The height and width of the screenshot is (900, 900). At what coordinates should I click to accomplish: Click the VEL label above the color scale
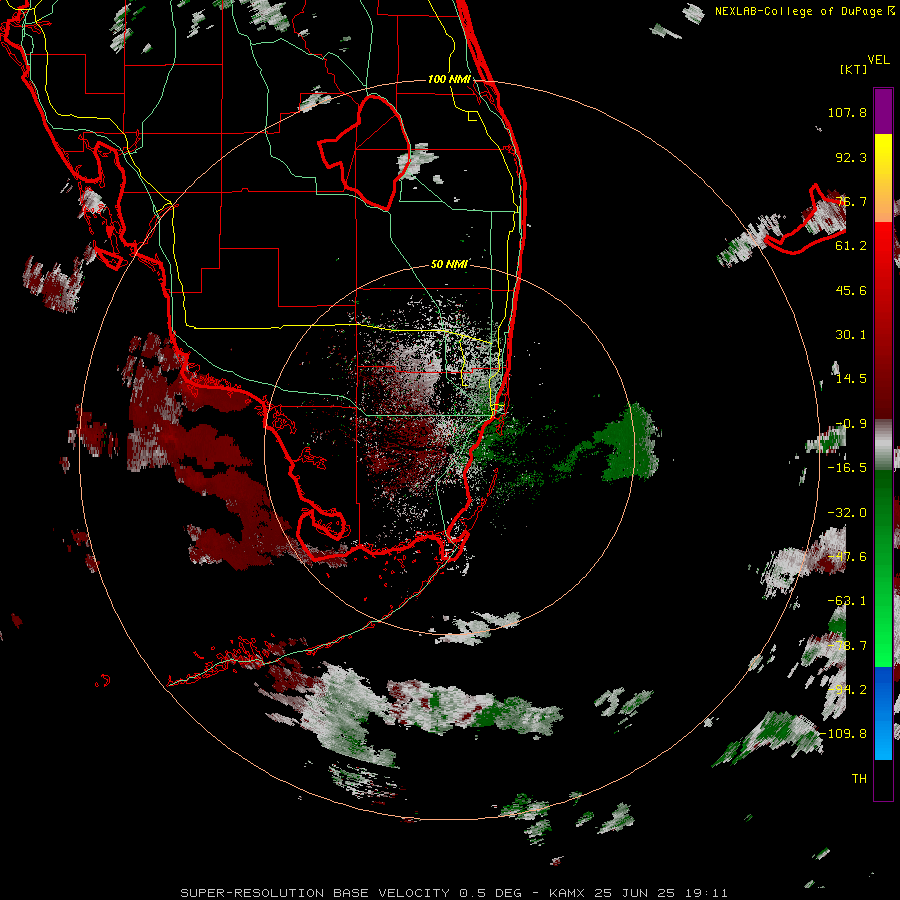pyautogui.click(x=878, y=60)
